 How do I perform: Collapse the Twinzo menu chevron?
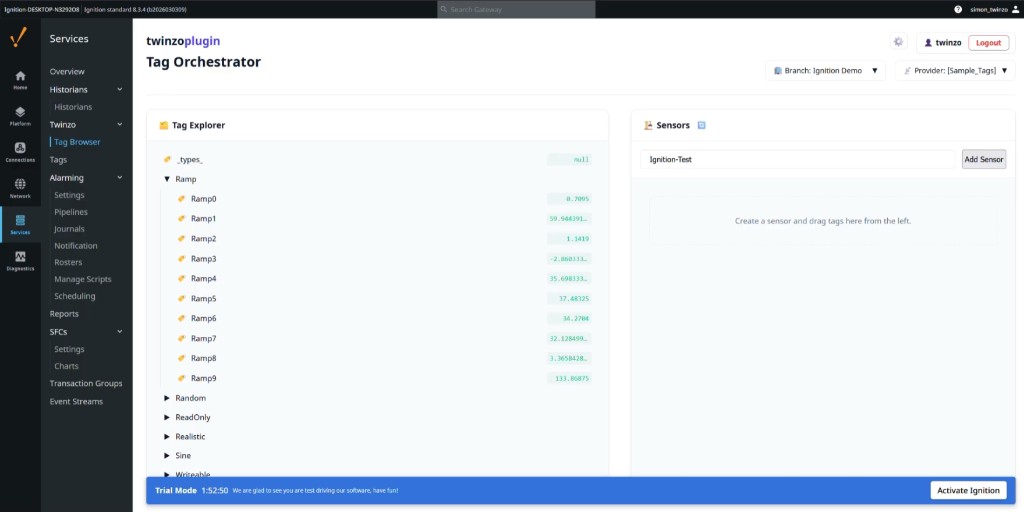tap(120, 124)
